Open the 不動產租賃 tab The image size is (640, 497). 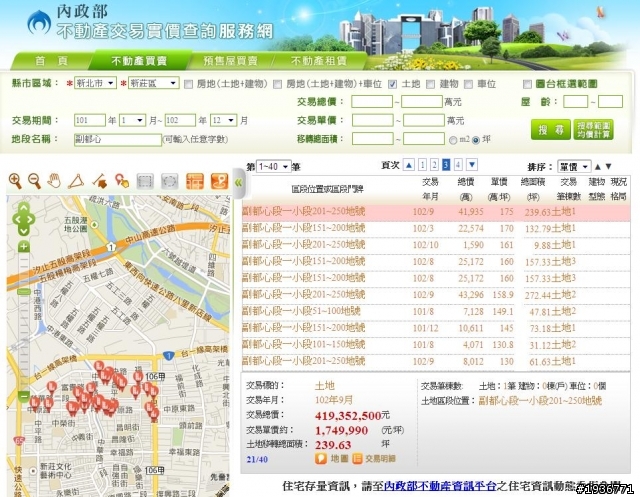click(319, 61)
